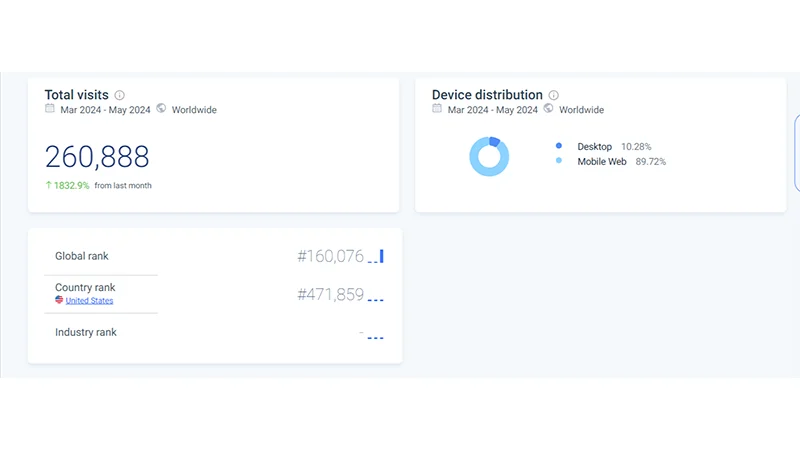Viewport: 800px width, 450px height.
Task: Open the Device distribution info icon
Action: coord(554,95)
